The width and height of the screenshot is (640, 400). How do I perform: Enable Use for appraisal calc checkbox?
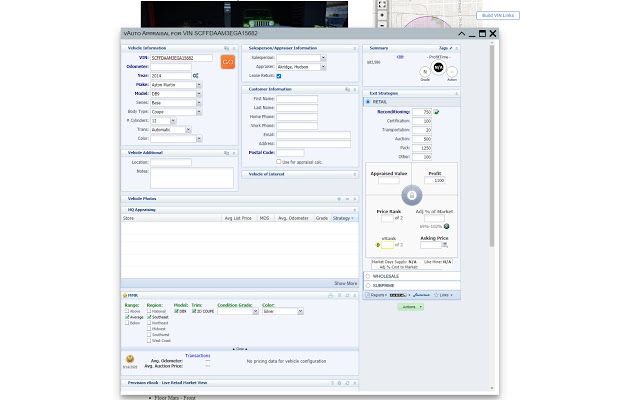pos(279,162)
